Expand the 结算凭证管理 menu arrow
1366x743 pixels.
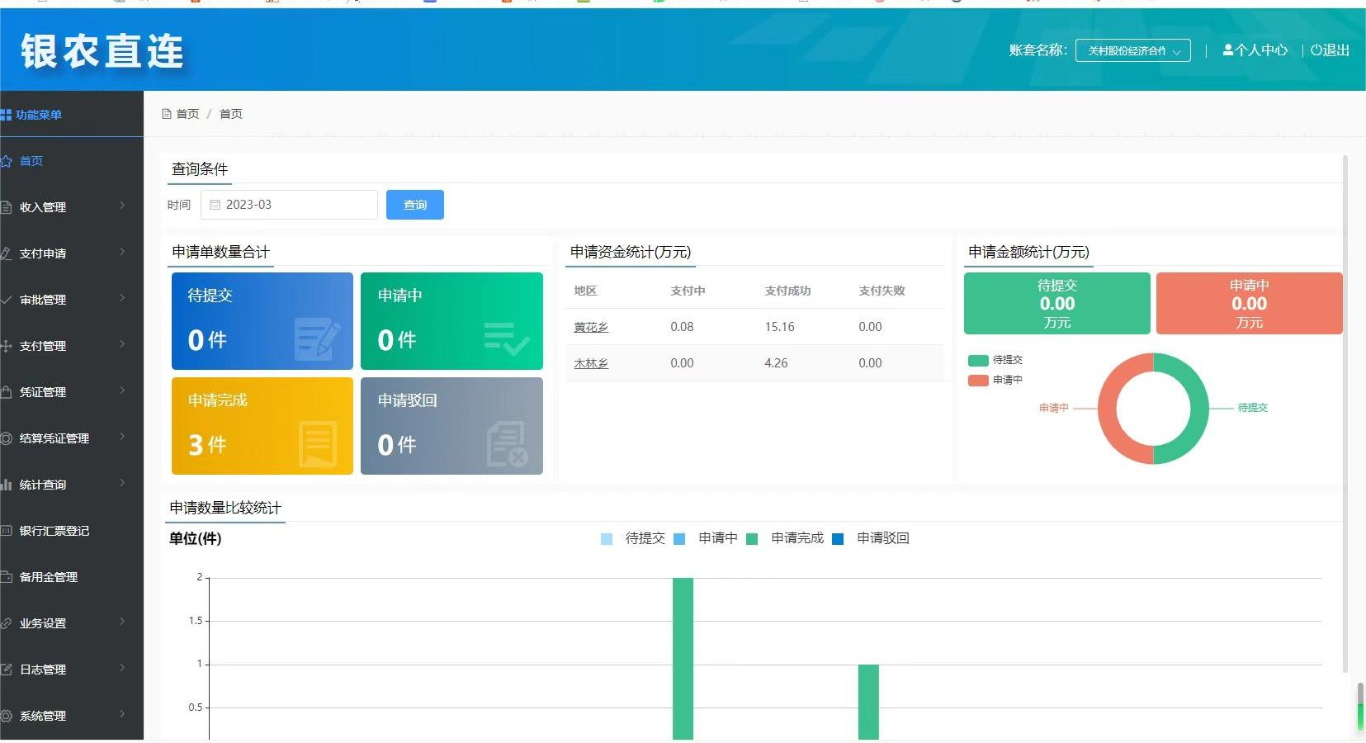123,437
